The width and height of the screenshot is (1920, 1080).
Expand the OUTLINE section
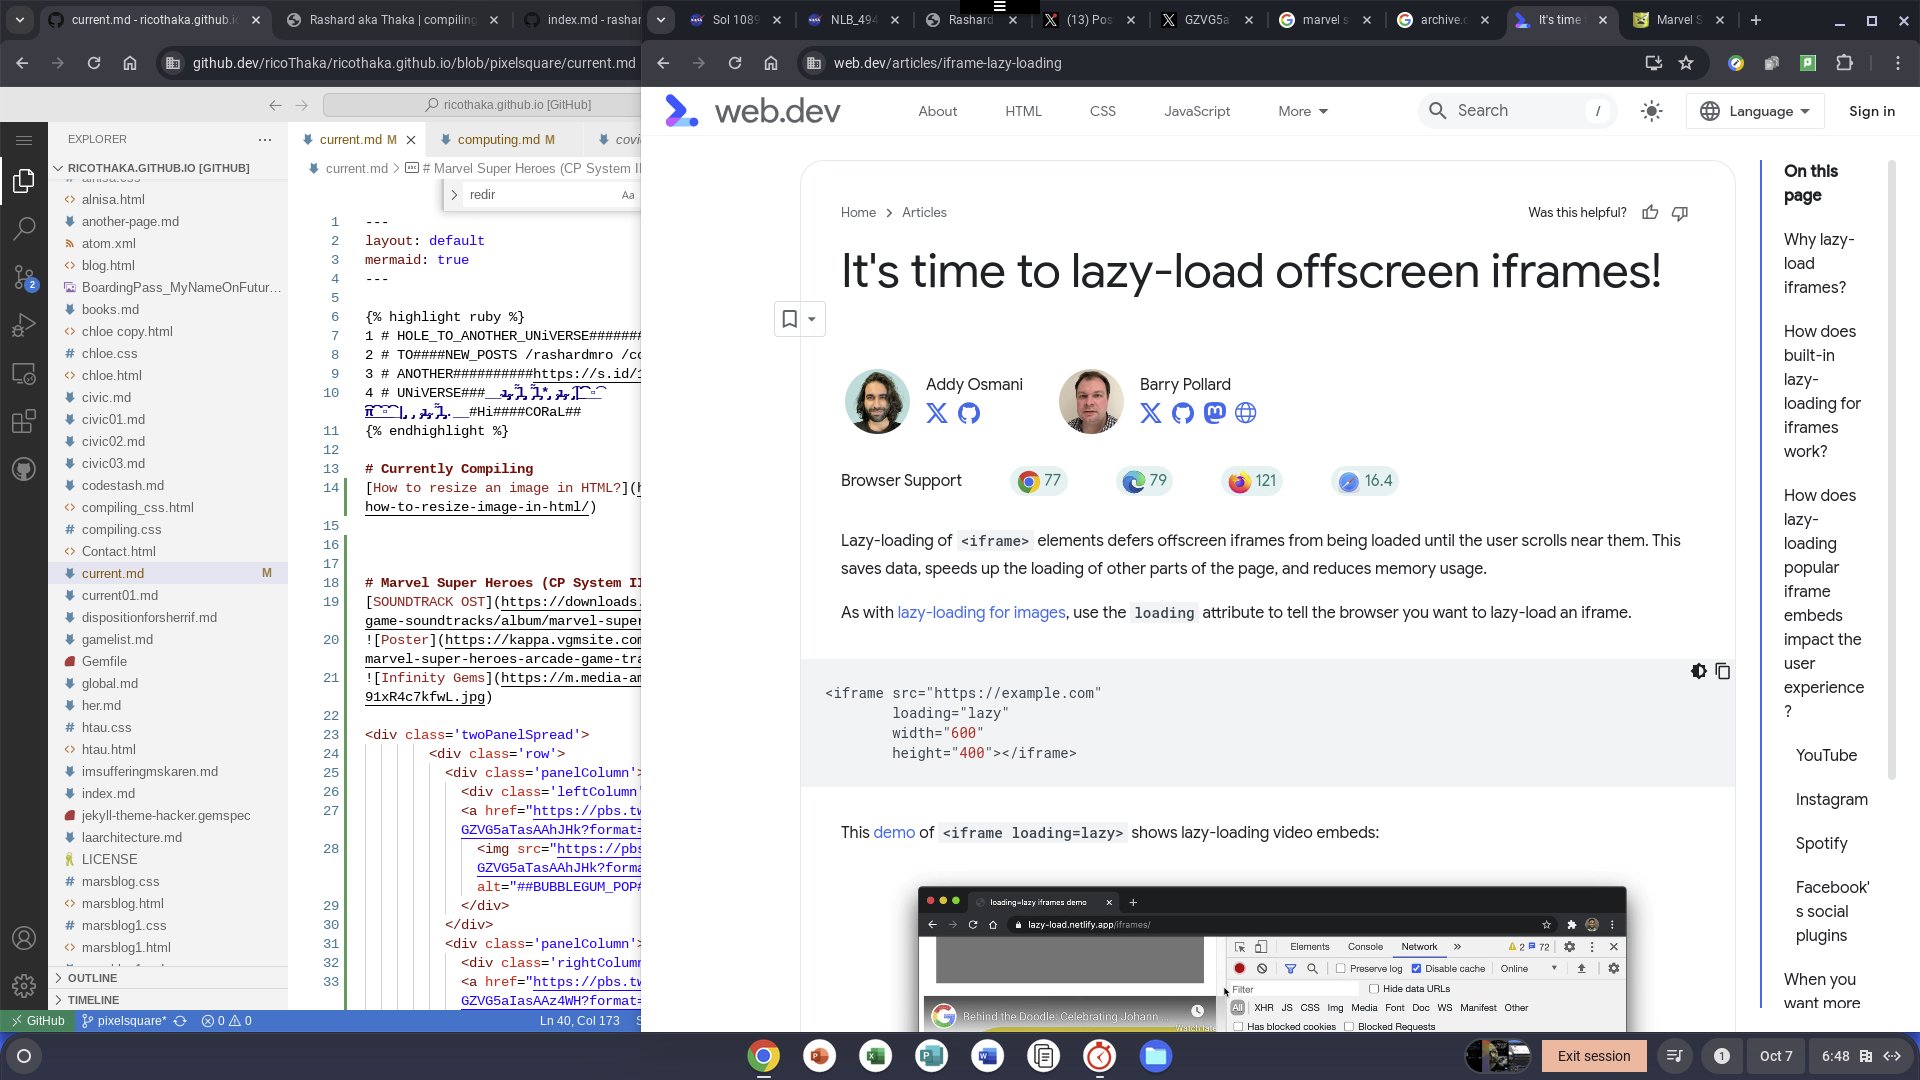[x=92, y=978]
